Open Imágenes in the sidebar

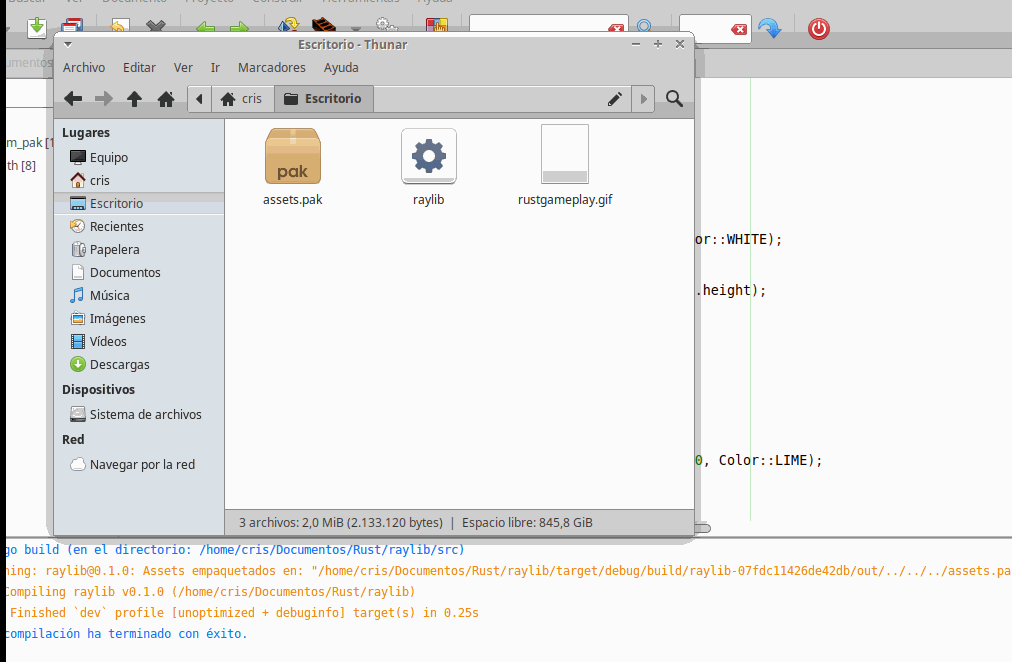pyautogui.click(x=139, y=319)
